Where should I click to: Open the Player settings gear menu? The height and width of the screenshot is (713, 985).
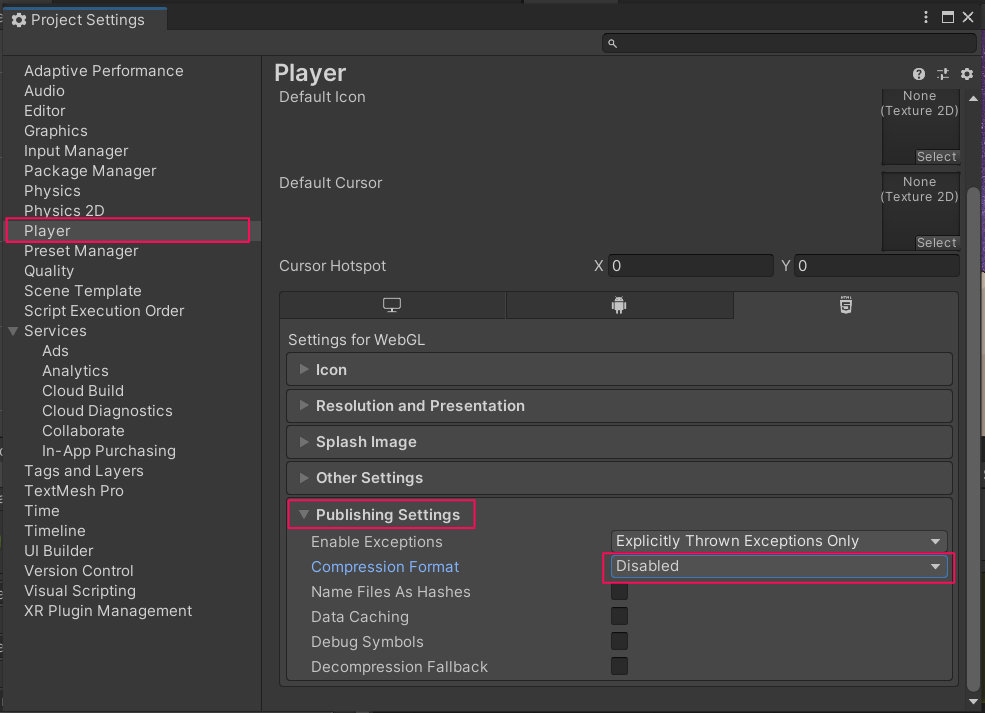click(967, 74)
